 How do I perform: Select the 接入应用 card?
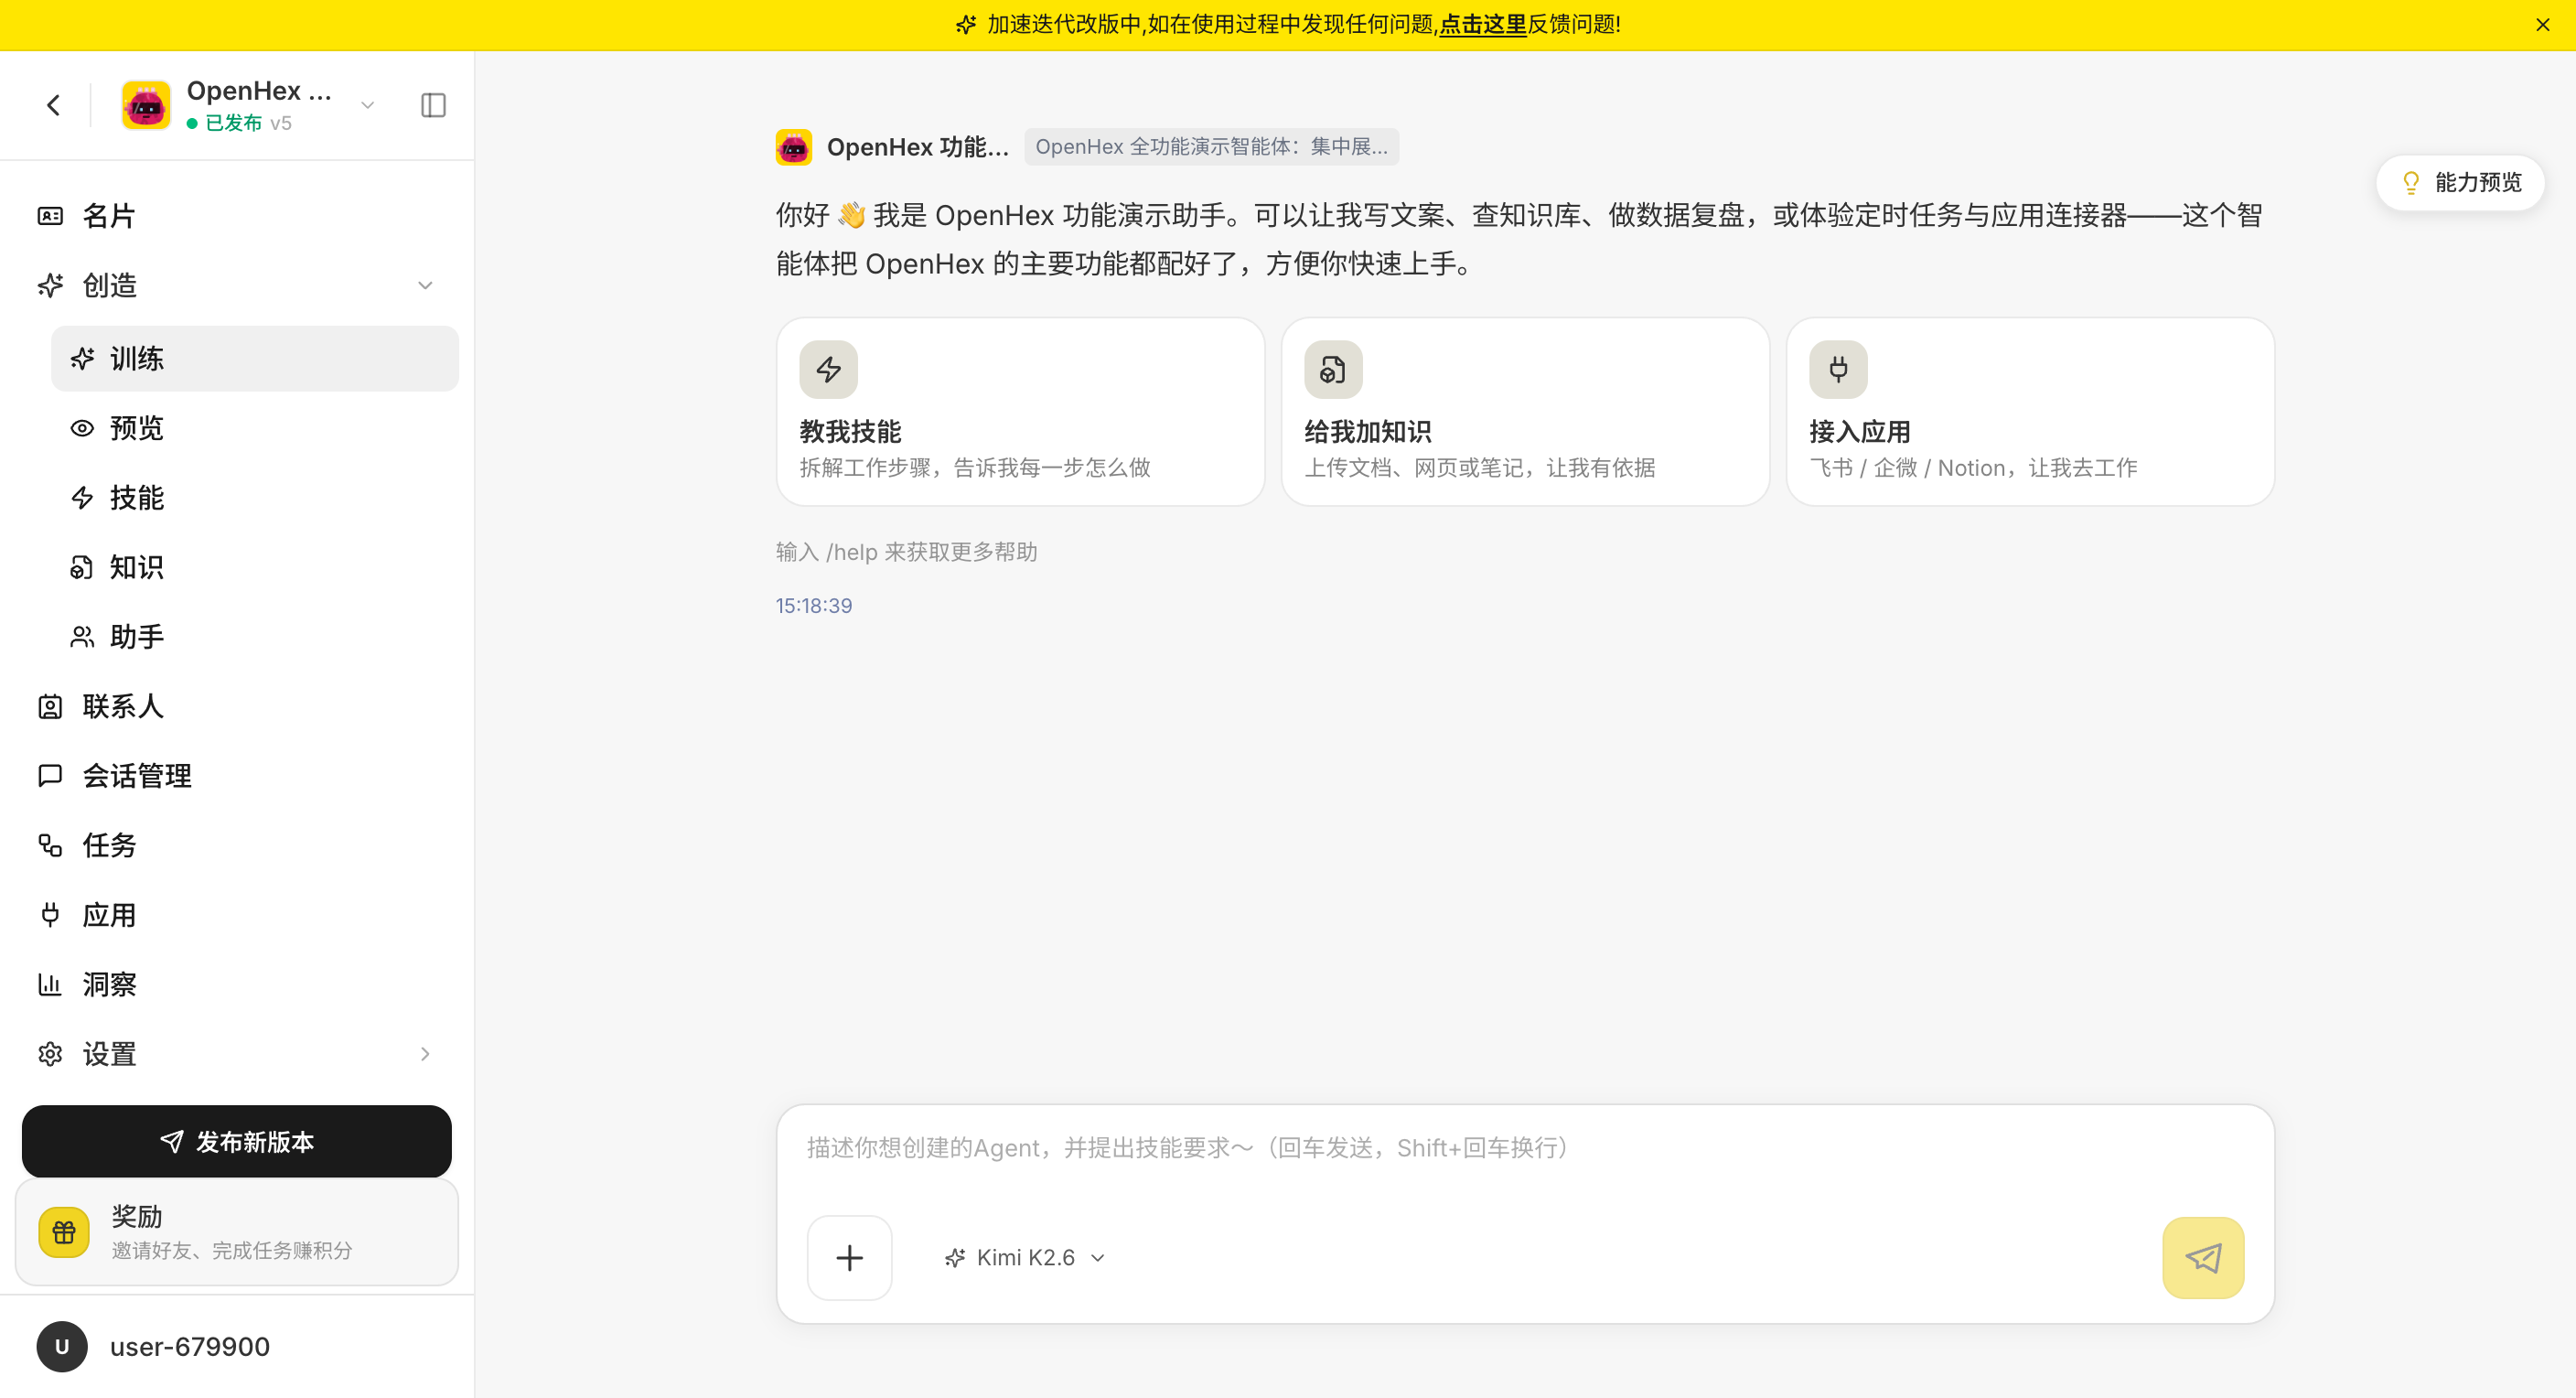click(2031, 412)
